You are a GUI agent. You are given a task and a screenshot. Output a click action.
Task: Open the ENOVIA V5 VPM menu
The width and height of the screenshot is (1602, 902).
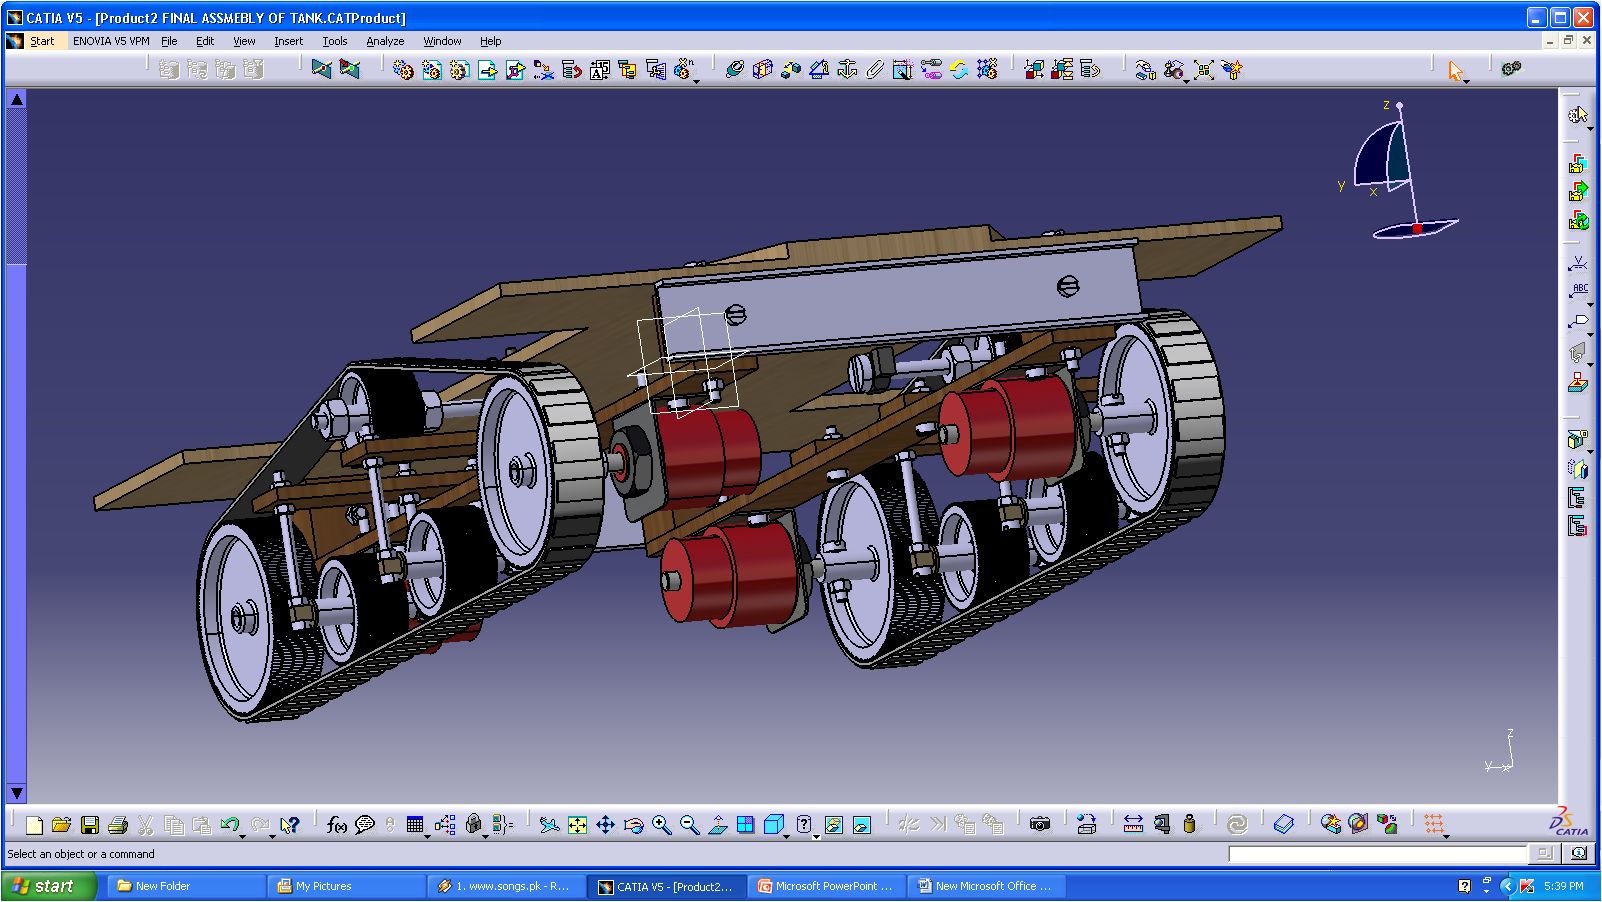(111, 41)
